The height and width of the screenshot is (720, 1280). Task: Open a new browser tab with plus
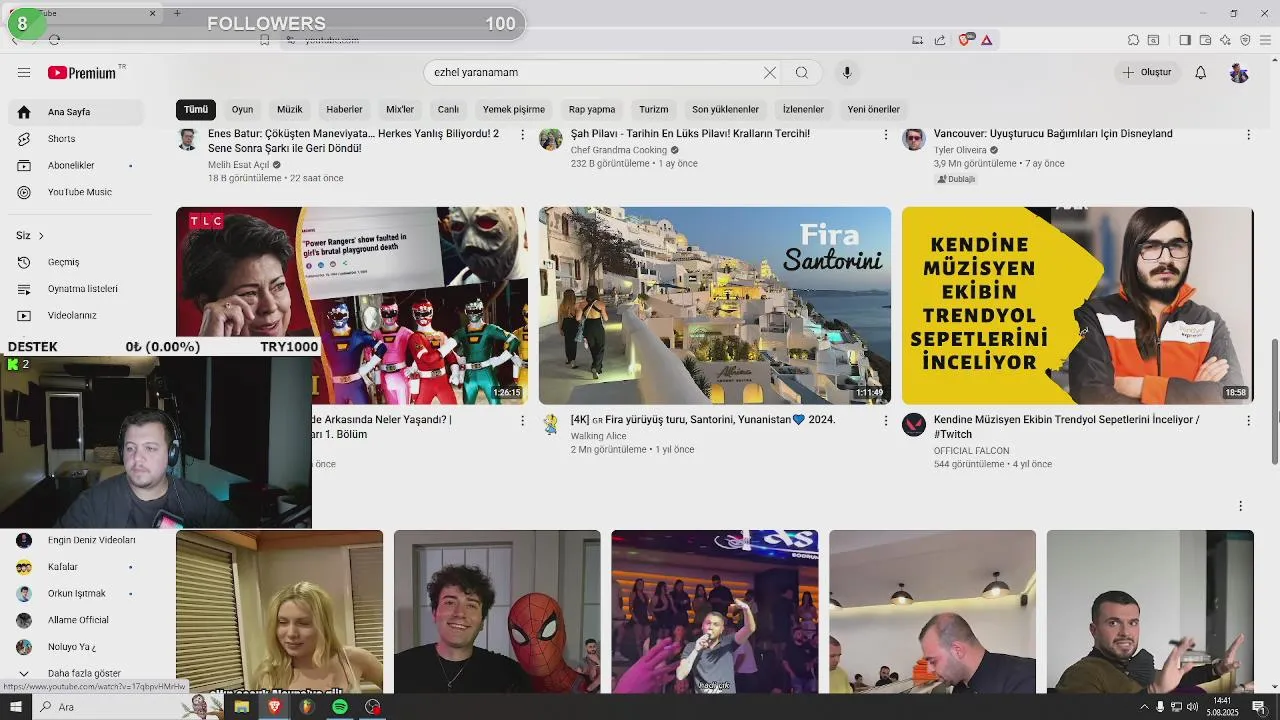click(x=177, y=13)
